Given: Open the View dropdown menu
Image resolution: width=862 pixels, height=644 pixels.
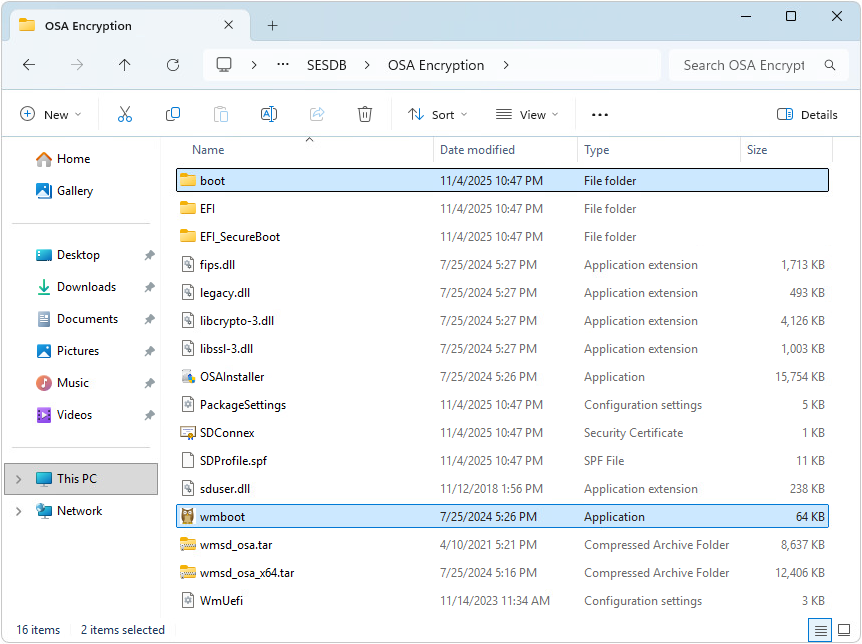Looking at the screenshot, I should pos(527,114).
